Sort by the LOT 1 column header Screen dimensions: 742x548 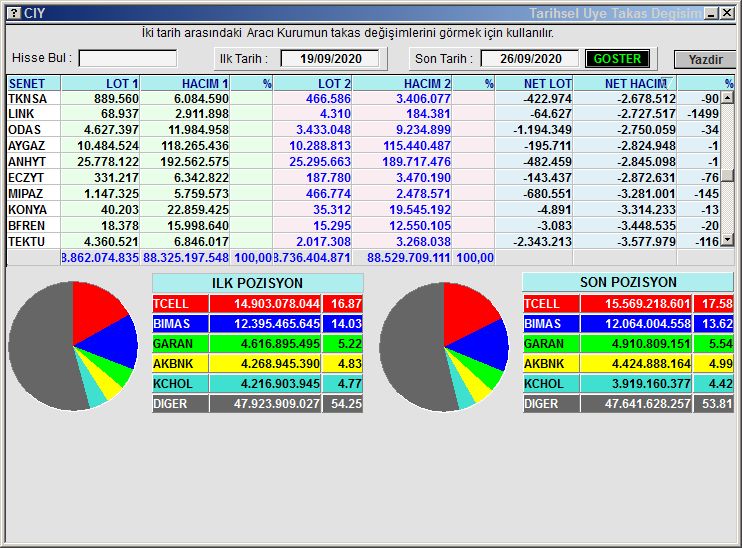tap(100, 83)
